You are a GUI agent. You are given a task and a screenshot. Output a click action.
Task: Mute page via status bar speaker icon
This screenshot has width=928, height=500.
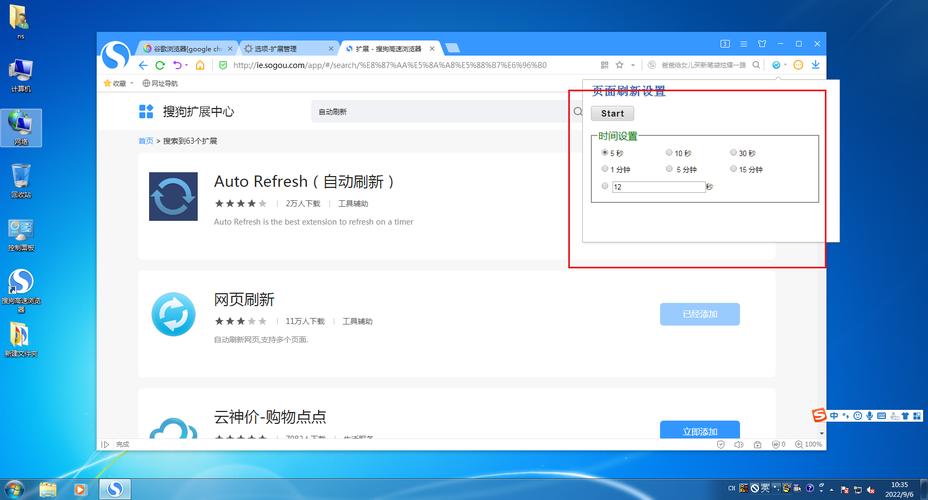point(739,444)
